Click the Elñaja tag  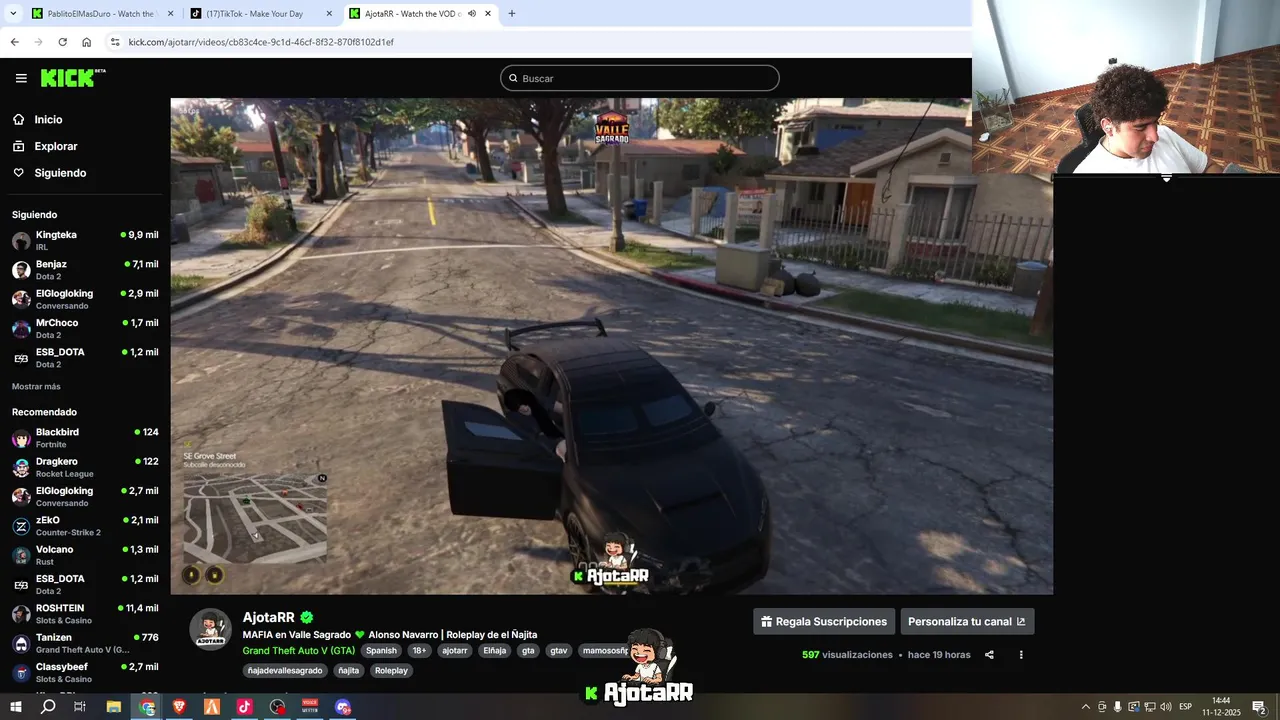pyautogui.click(x=494, y=651)
